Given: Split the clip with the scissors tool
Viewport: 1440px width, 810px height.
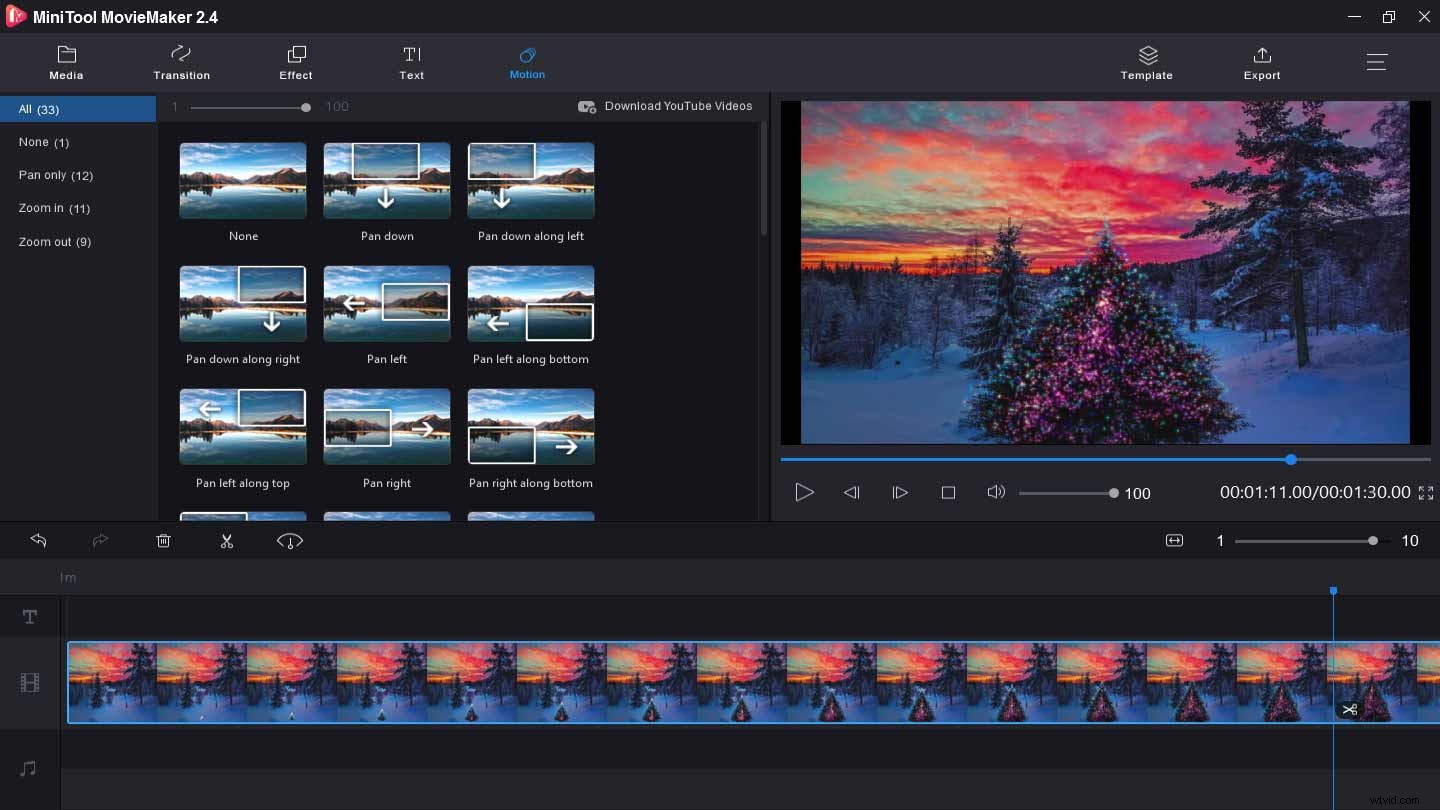Looking at the screenshot, I should pos(227,540).
